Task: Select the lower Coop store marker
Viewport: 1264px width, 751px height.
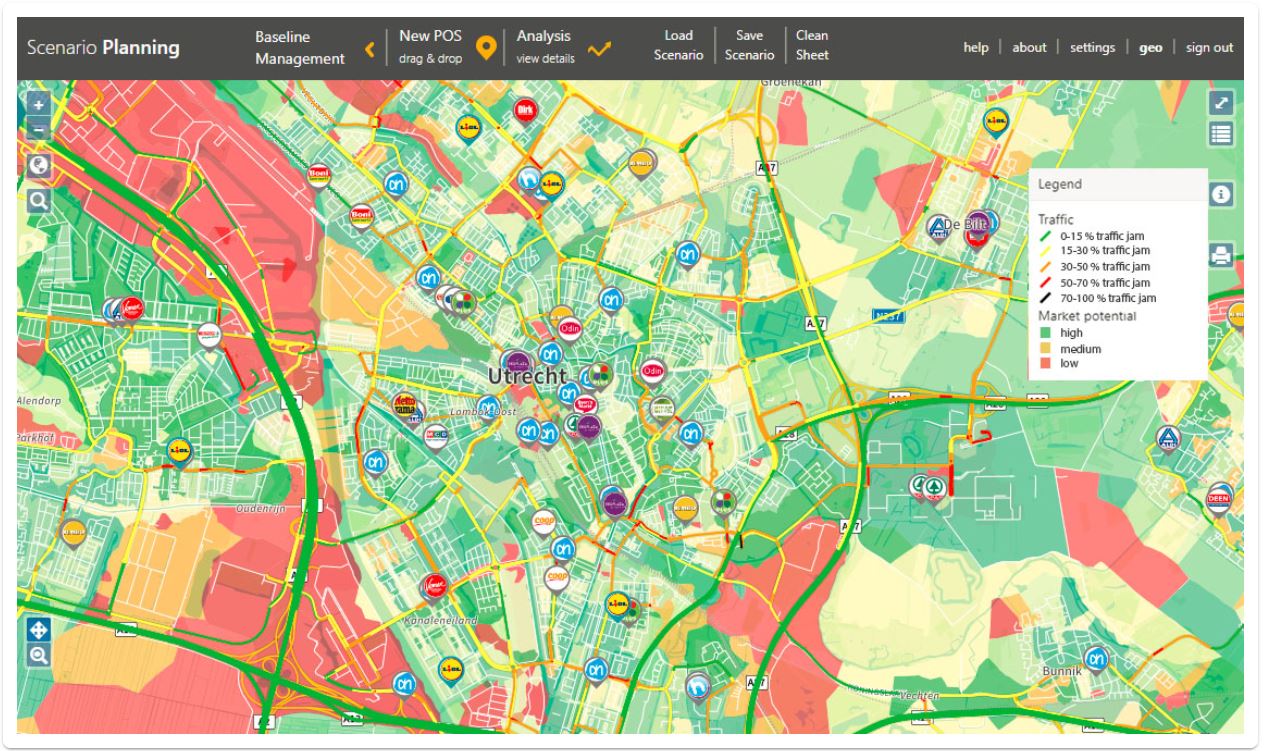Action: point(556,578)
